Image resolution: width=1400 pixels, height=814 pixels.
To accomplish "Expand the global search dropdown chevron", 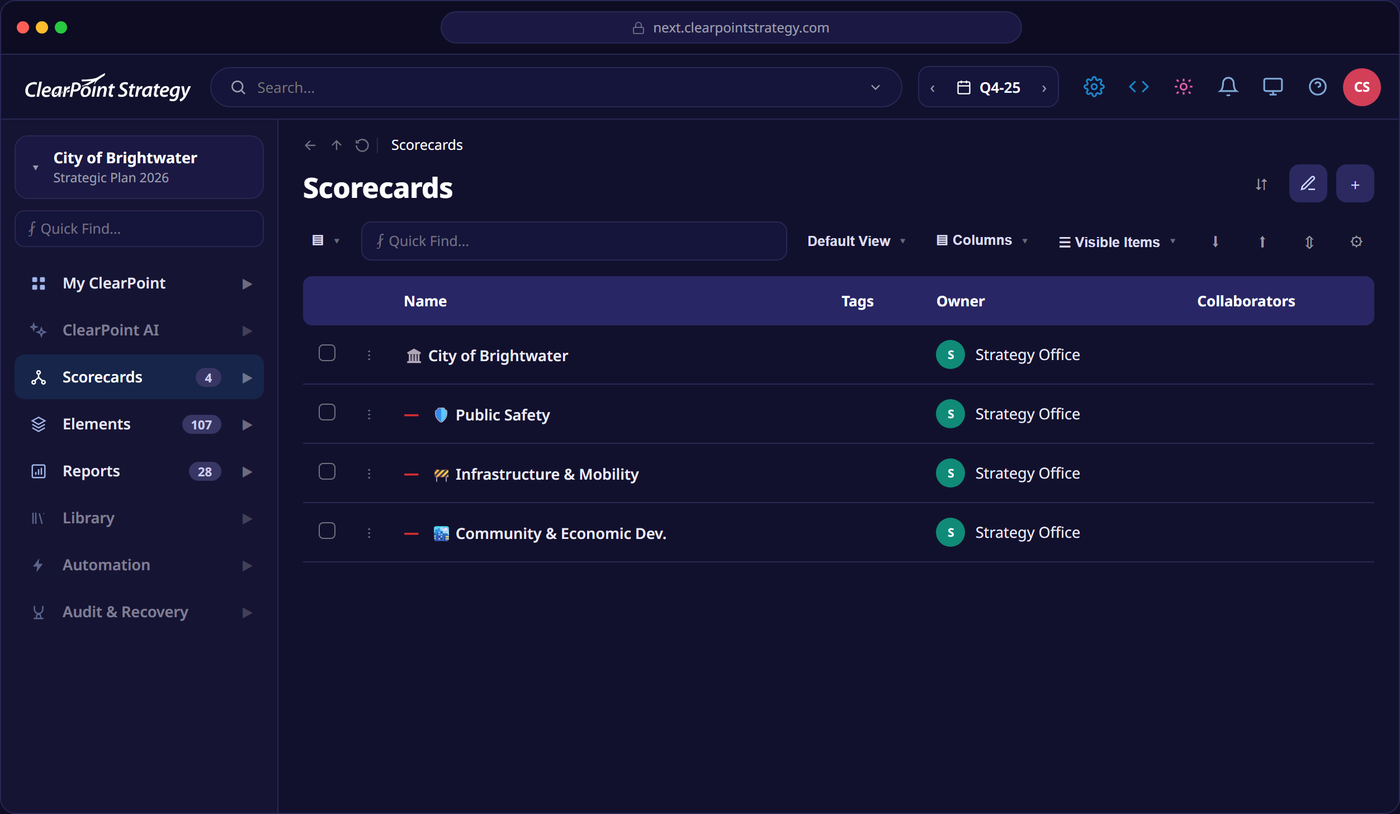I will coord(876,88).
